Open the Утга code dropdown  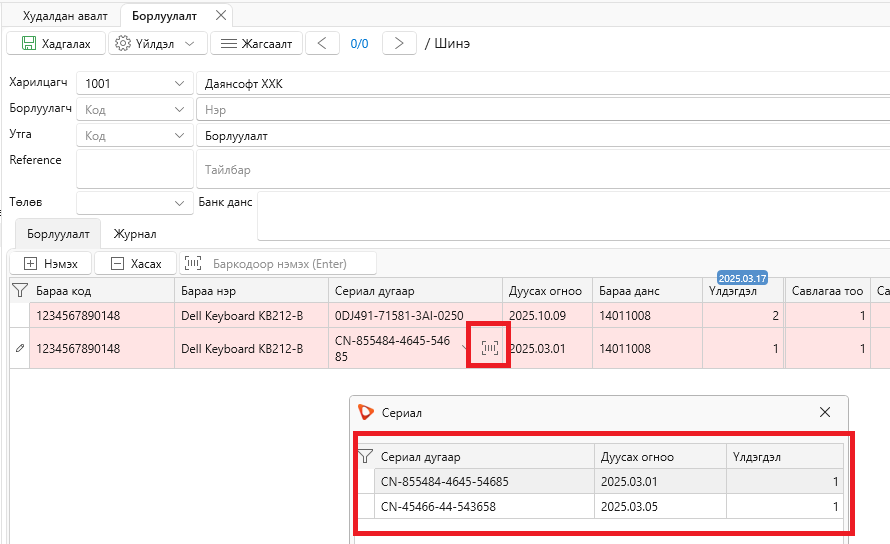[x=179, y=136]
